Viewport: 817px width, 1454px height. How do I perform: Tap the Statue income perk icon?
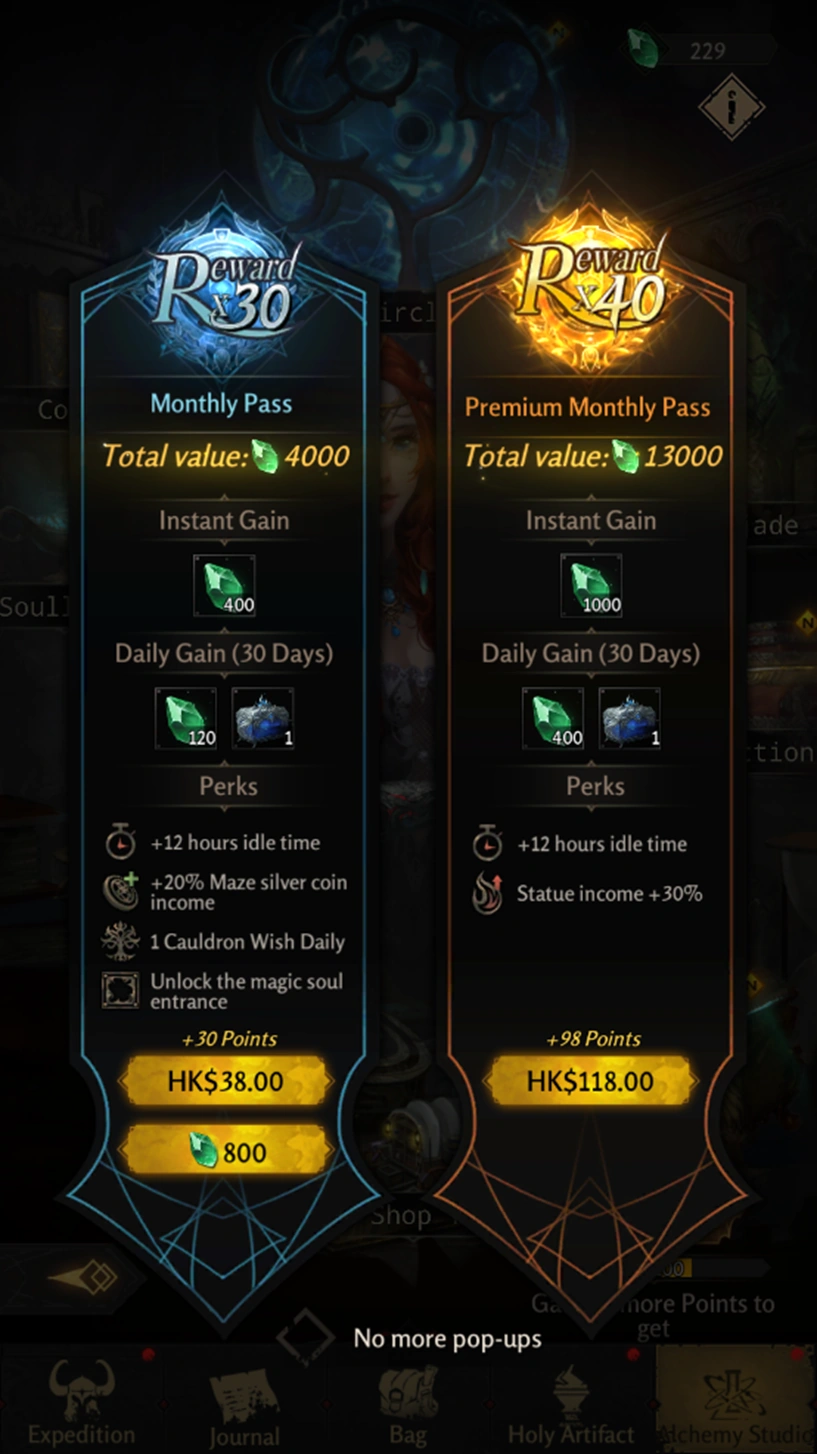(x=487, y=893)
